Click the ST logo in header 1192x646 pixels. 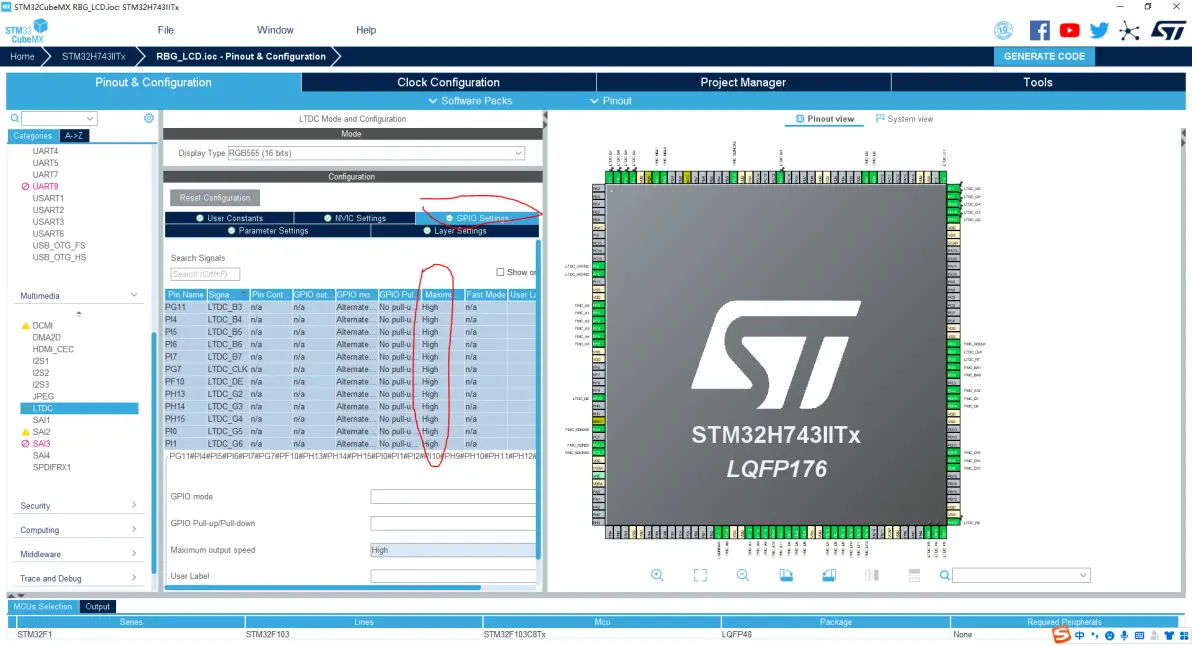click(1168, 30)
